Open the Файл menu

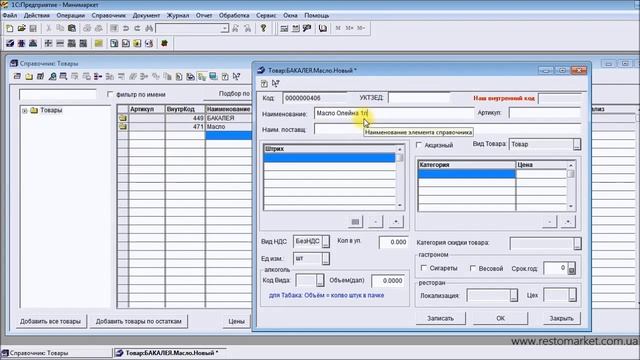click(x=9, y=15)
